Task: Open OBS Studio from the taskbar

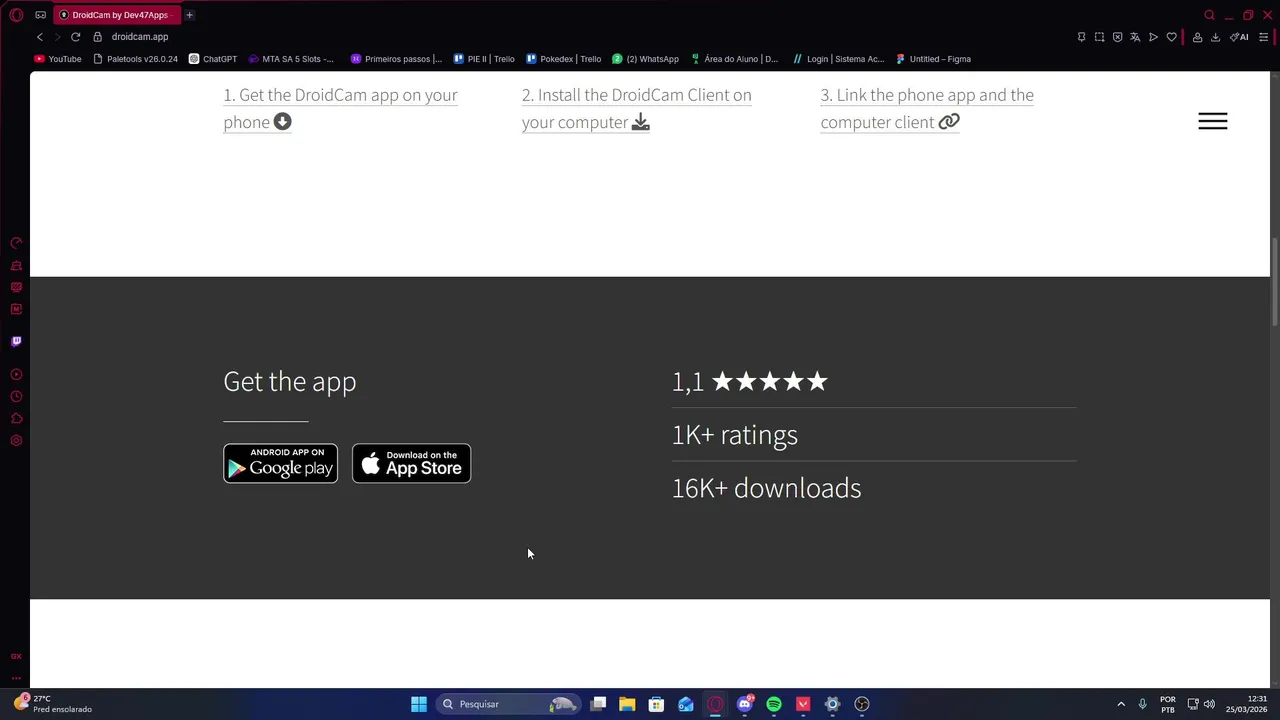Action: 862,704
